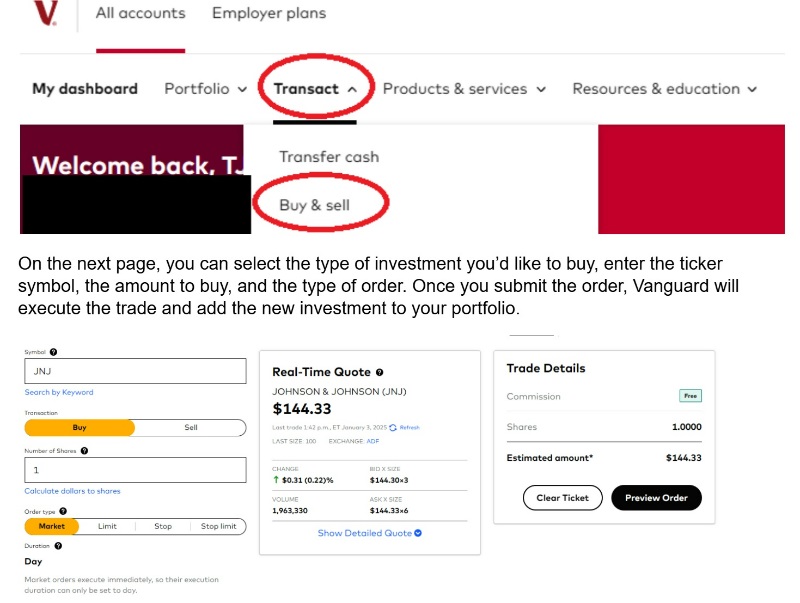Click the Order type help icon

pyautogui.click(x=63, y=511)
